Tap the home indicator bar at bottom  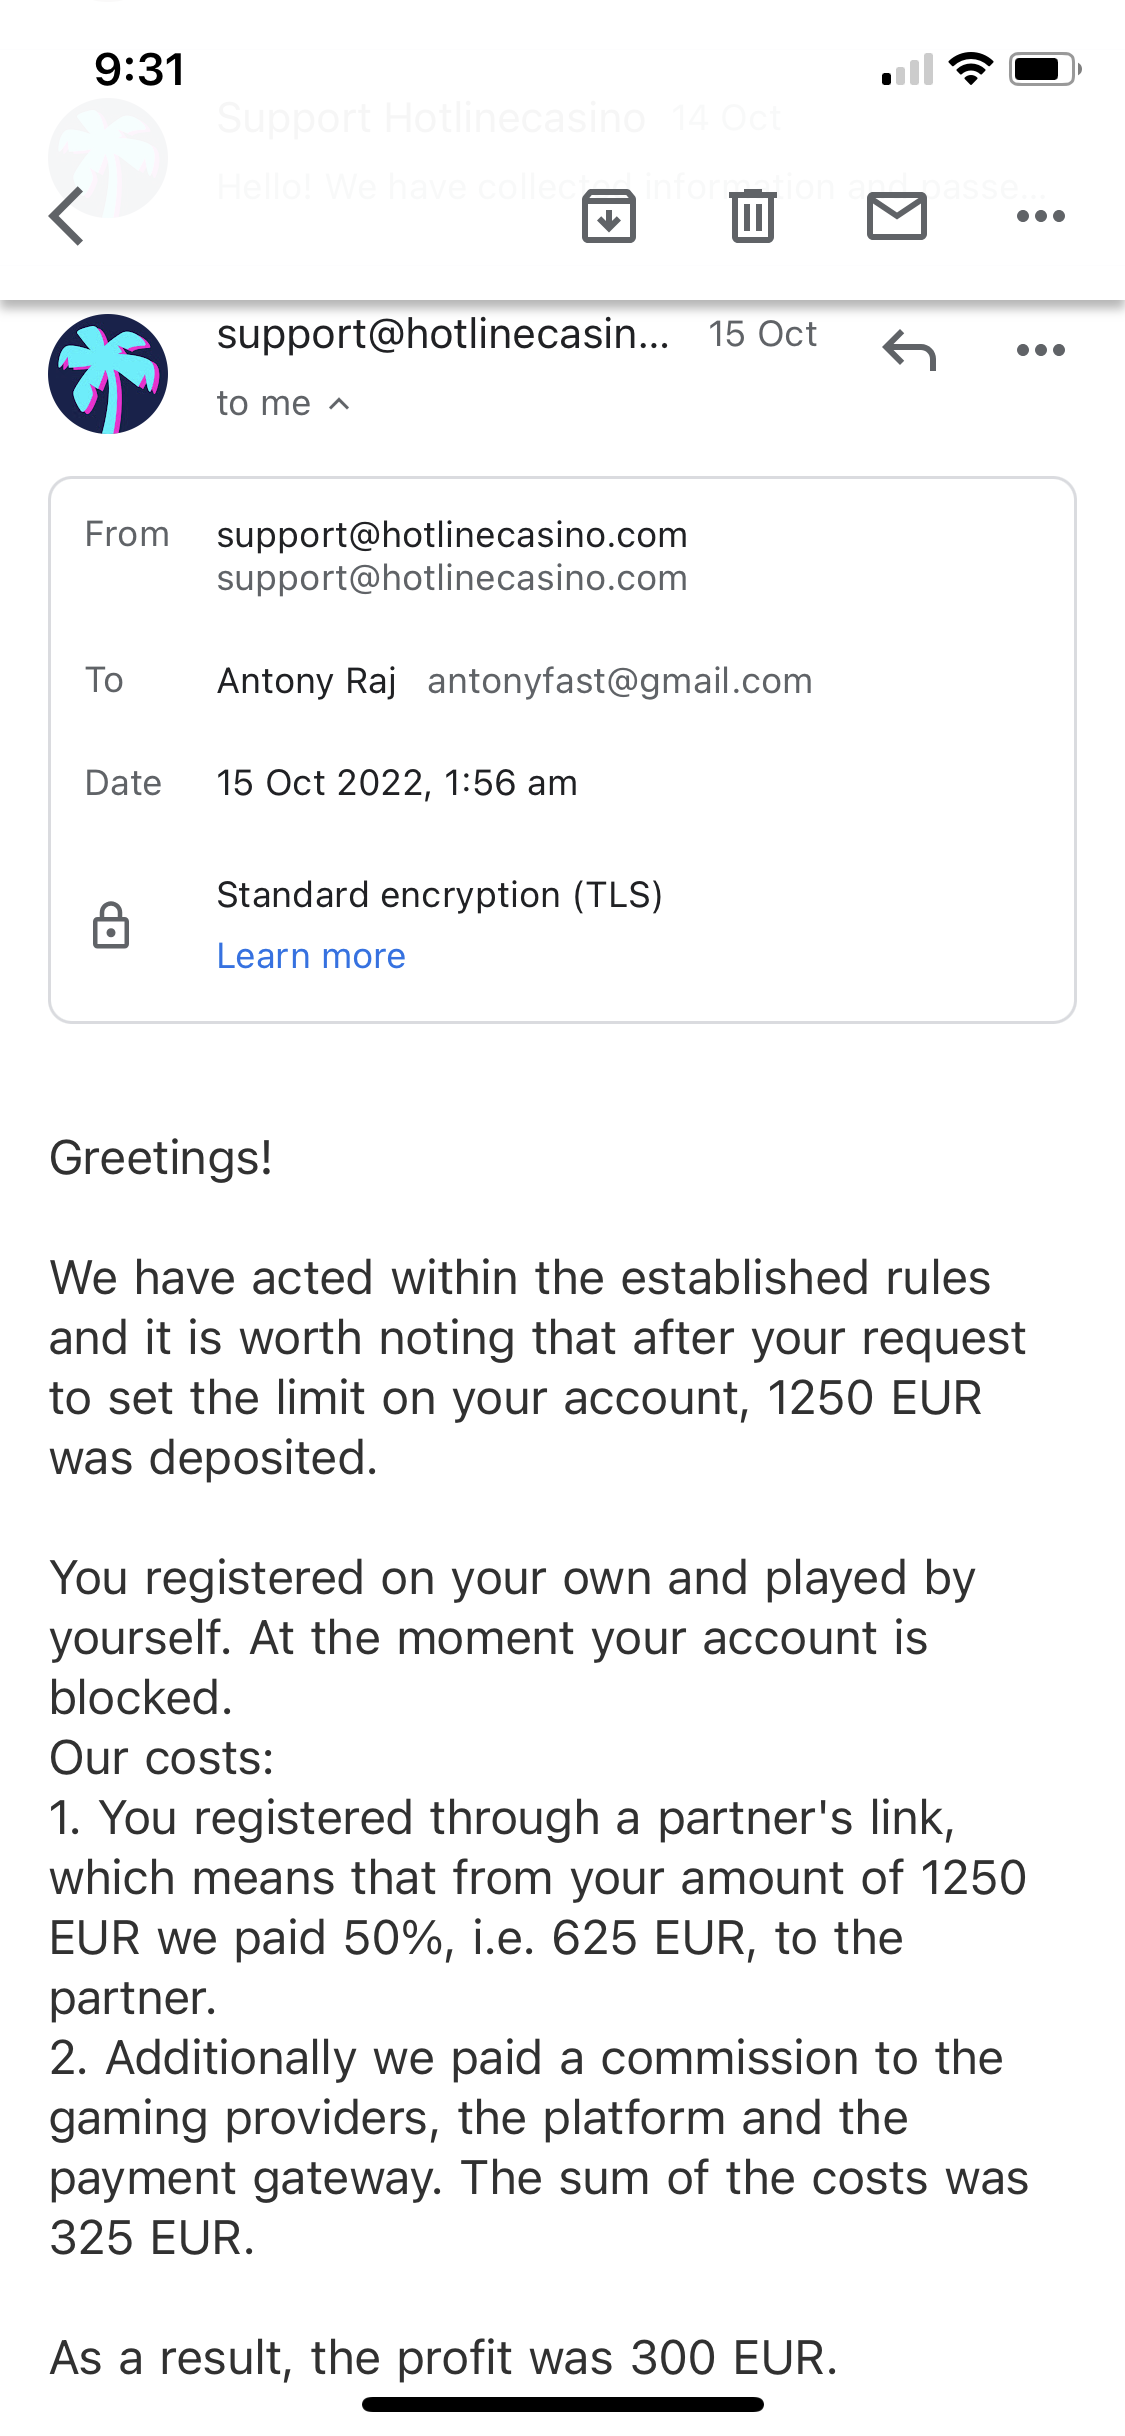point(562,2404)
